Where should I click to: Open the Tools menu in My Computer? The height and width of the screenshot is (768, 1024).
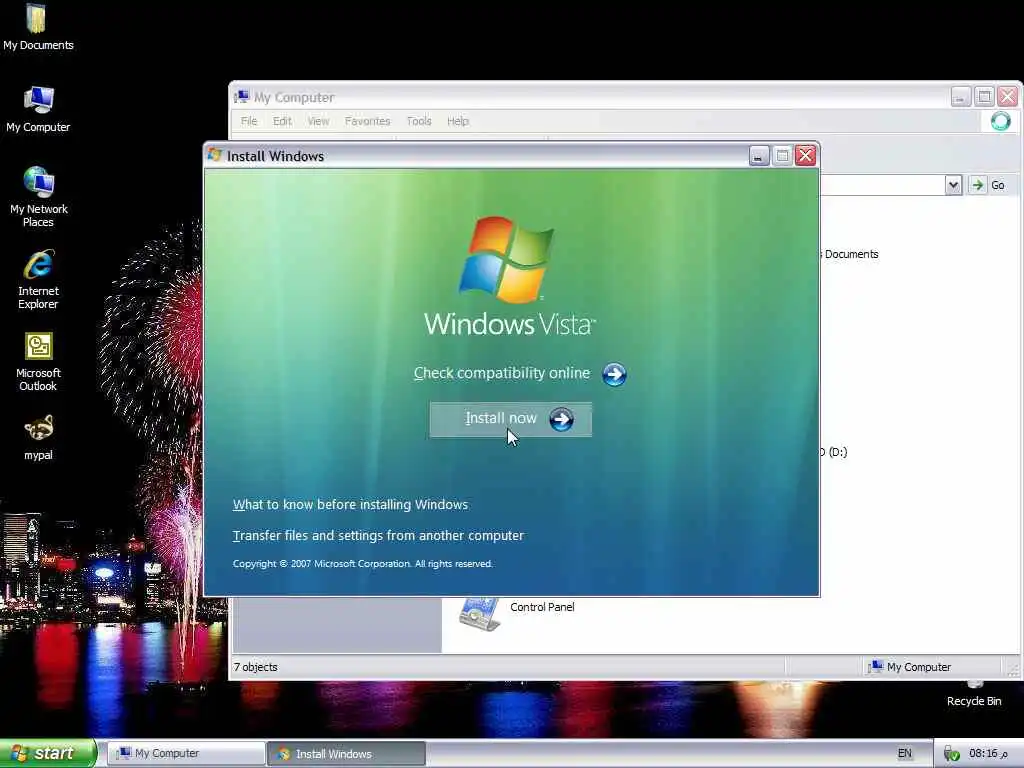coord(419,121)
